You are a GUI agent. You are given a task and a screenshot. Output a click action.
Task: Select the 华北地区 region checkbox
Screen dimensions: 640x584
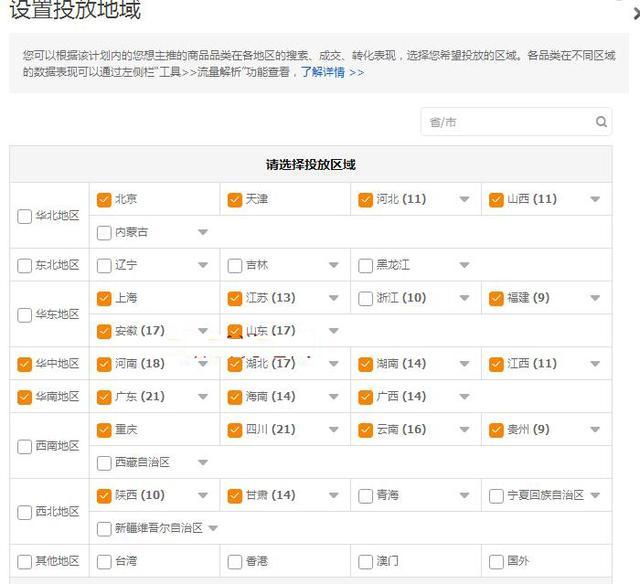[25, 216]
